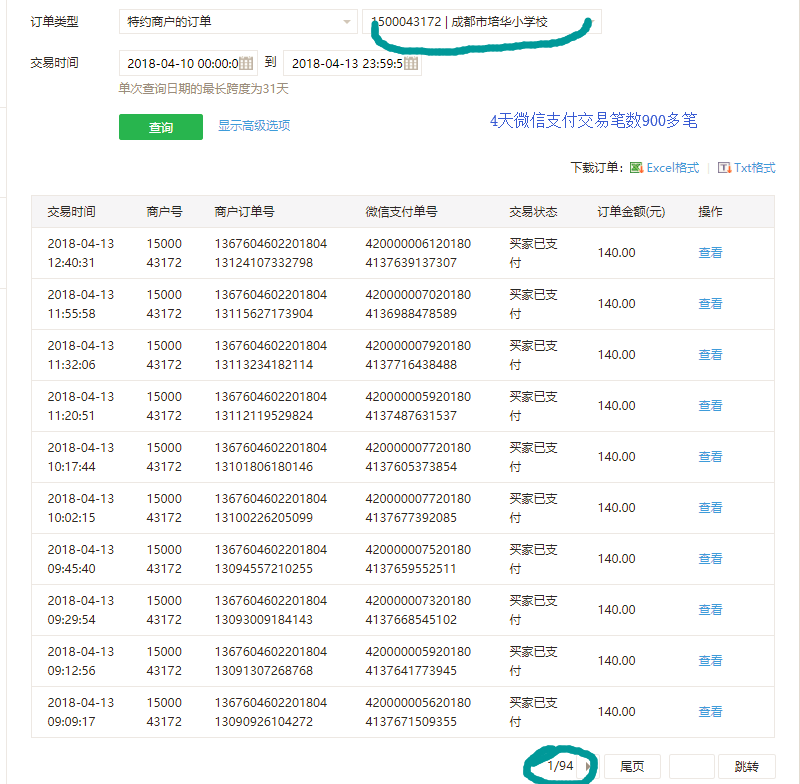Select the hint 单次查询日期的最长跨度为31天
This screenshot has width=800, height=784.
(x=204, y=89)
